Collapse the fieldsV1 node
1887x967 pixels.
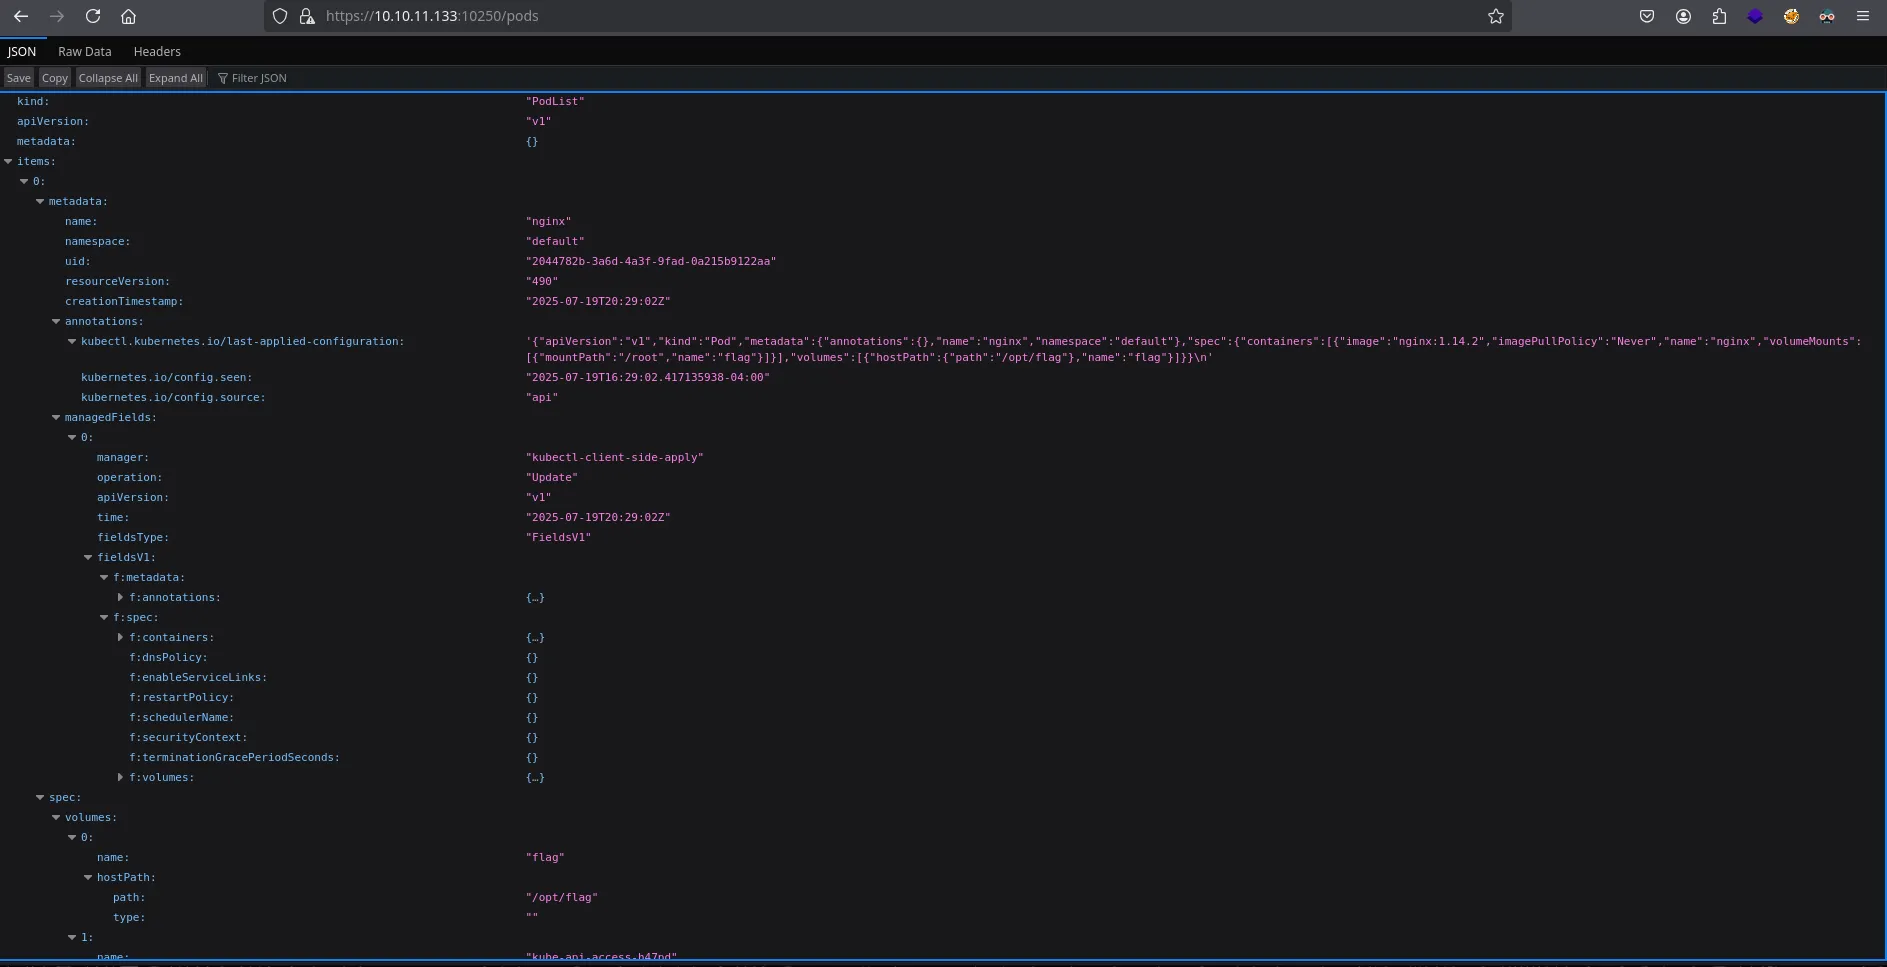click(88, 557)
